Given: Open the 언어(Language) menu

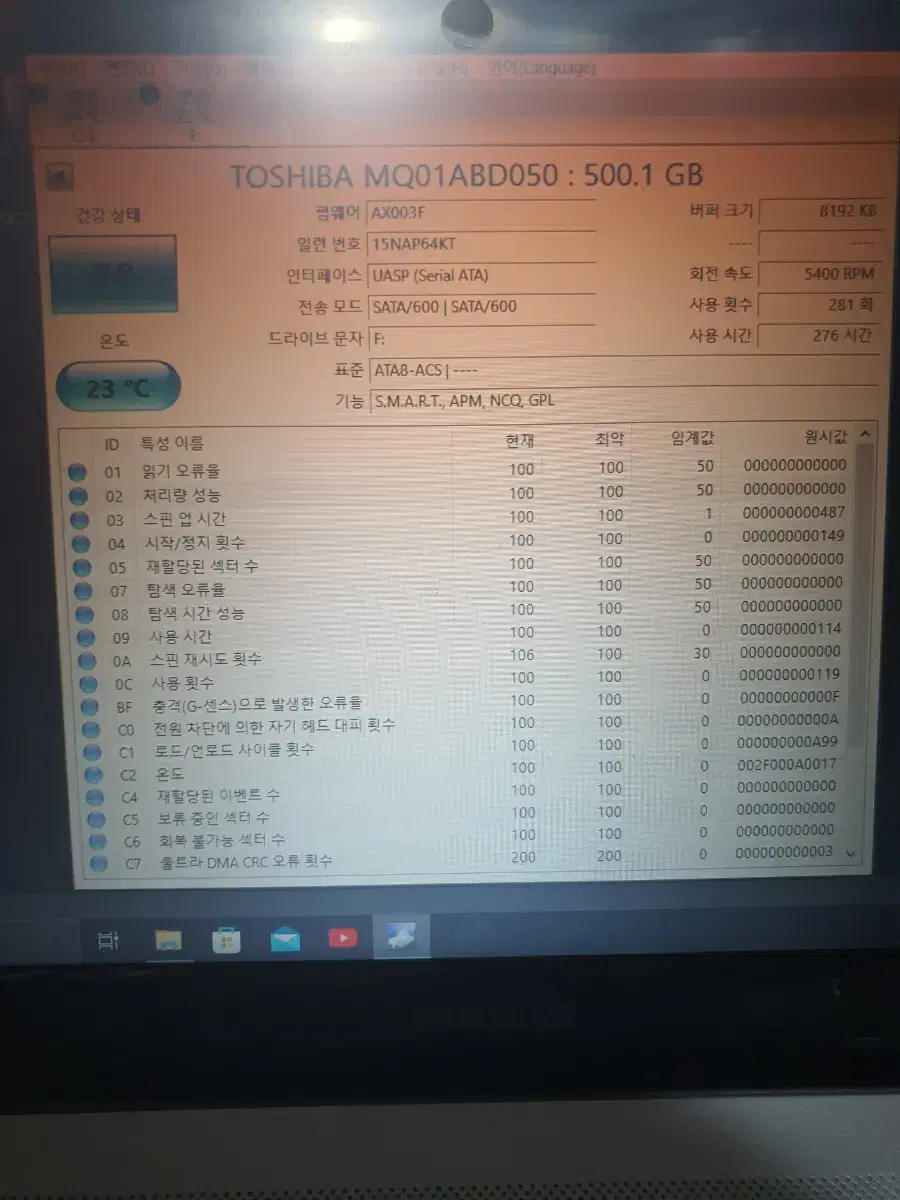Looking at the screenshot, I should coord(541,68).
